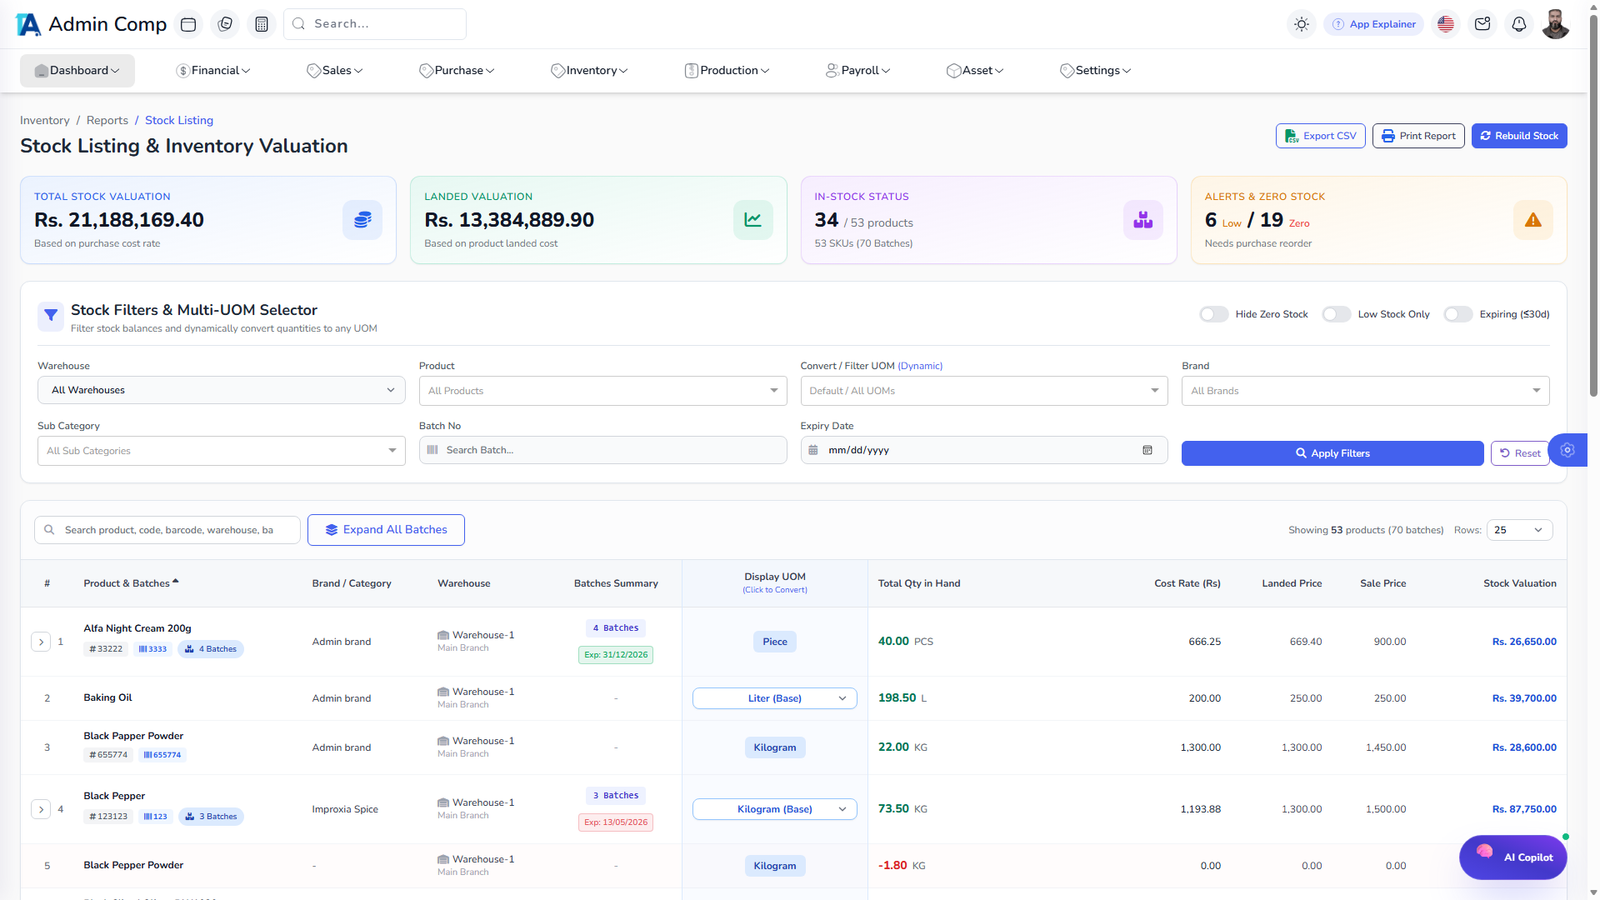Screen dimensions: 1600x900
Task: Open the Financial menu
Action: [x=213, y=70]
